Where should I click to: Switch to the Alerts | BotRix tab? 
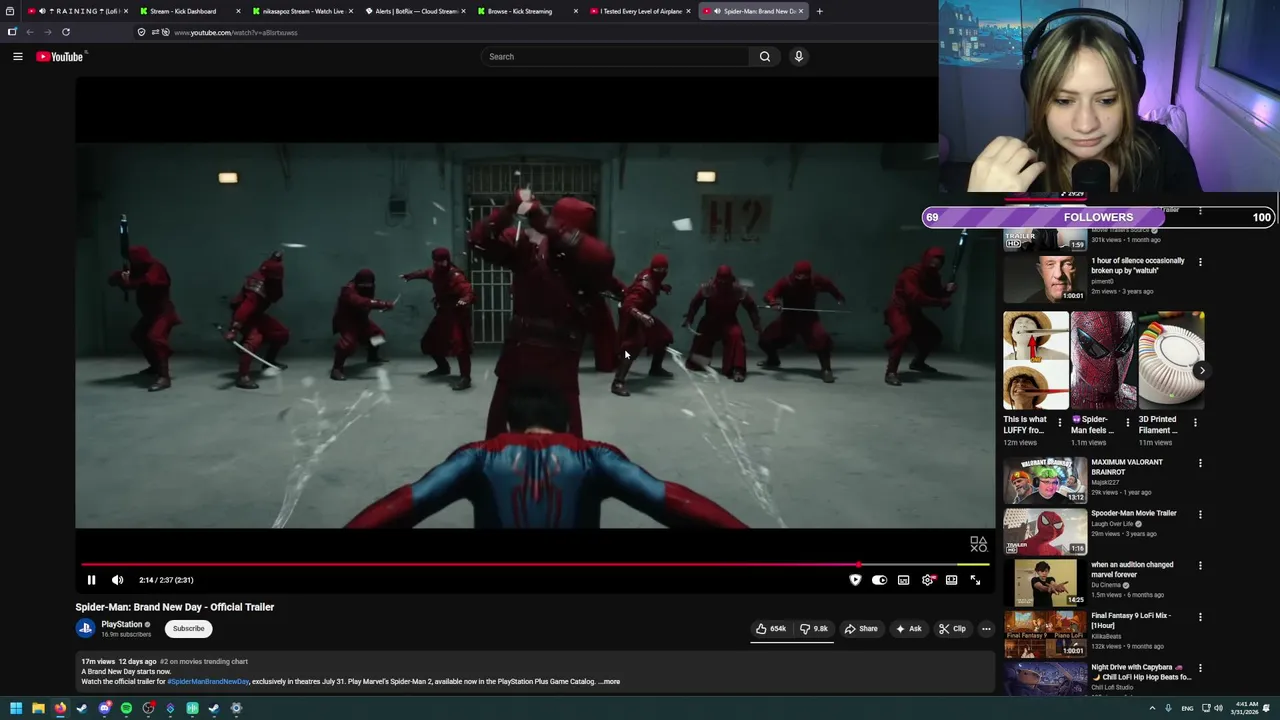[415, 11]
